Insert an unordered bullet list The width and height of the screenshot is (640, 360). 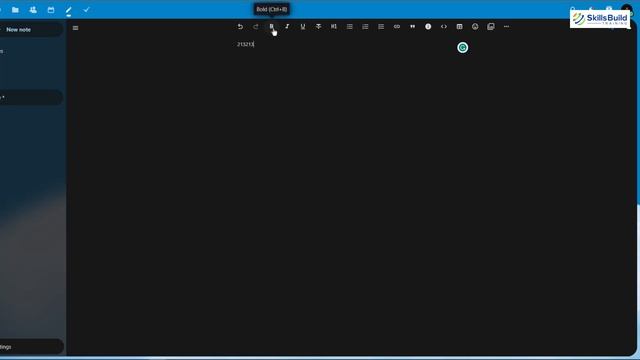point(349,27)
